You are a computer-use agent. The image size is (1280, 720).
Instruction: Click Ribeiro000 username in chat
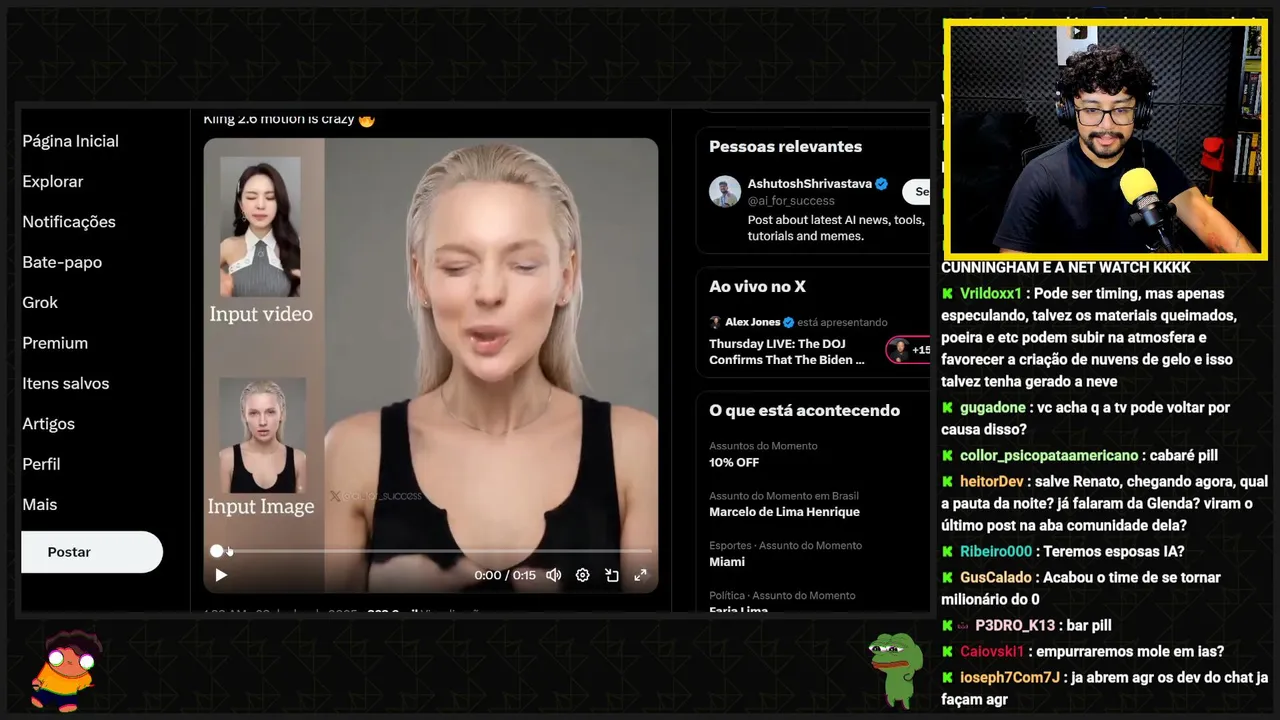(996, 551)
